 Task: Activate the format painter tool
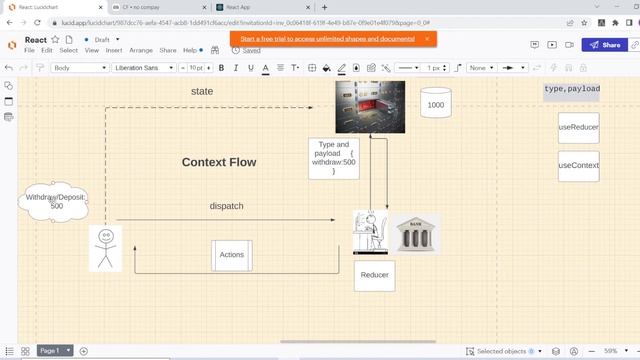40,68
